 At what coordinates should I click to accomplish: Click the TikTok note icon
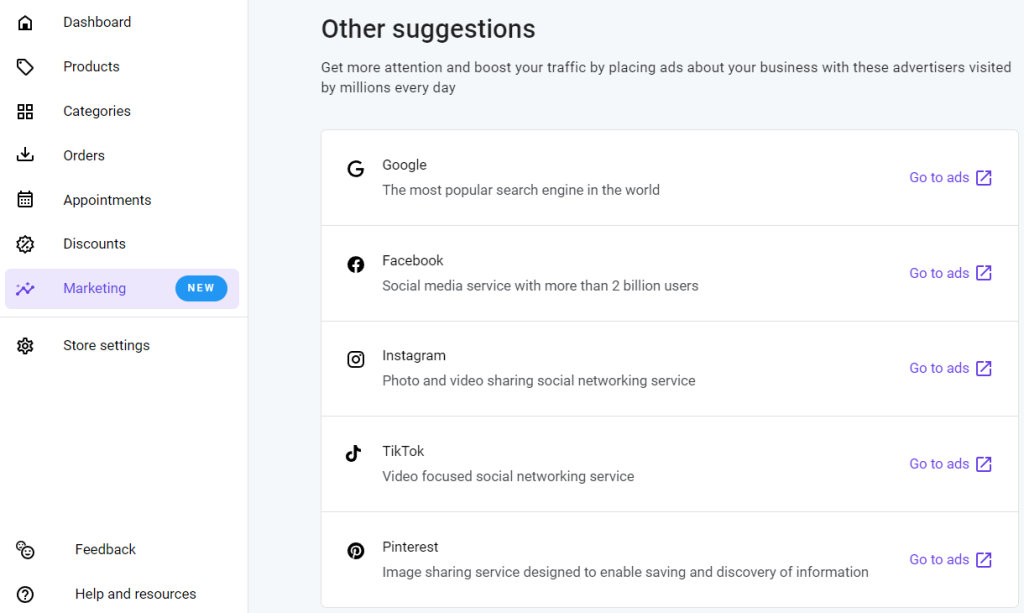pos(356,455)
